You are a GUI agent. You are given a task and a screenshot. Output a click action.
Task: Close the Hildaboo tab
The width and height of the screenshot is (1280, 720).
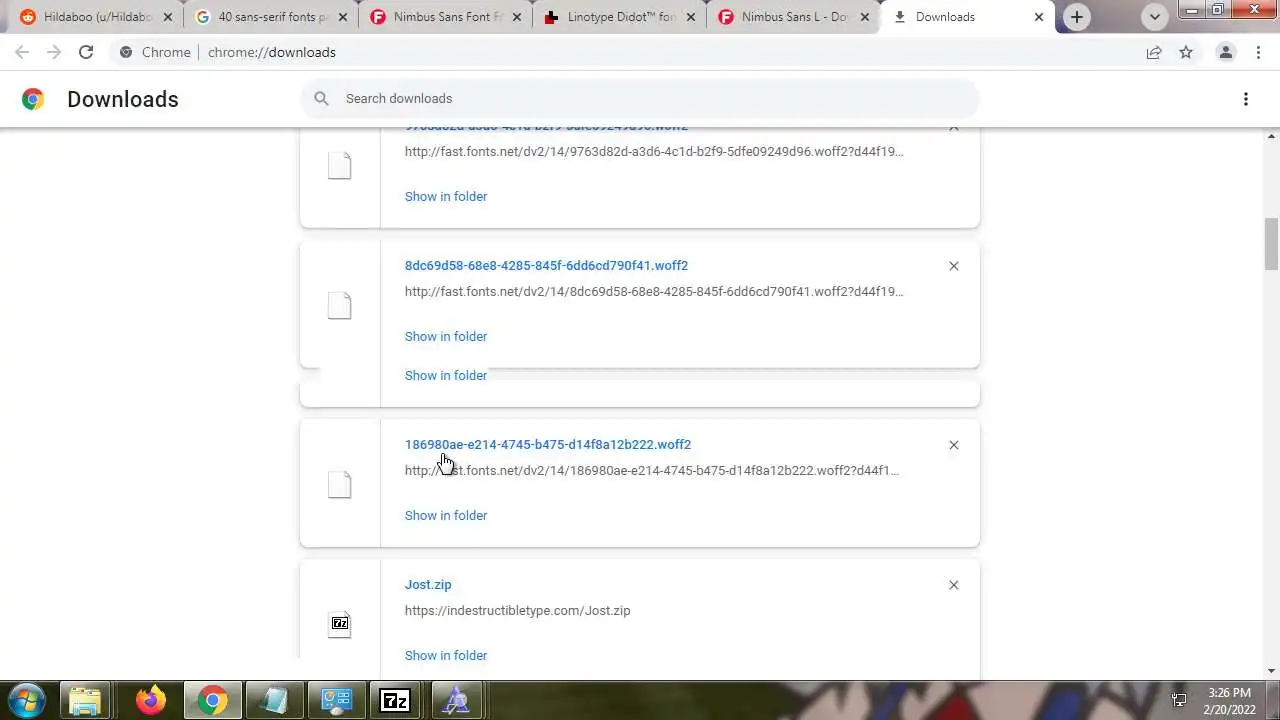tap(168, 17)
